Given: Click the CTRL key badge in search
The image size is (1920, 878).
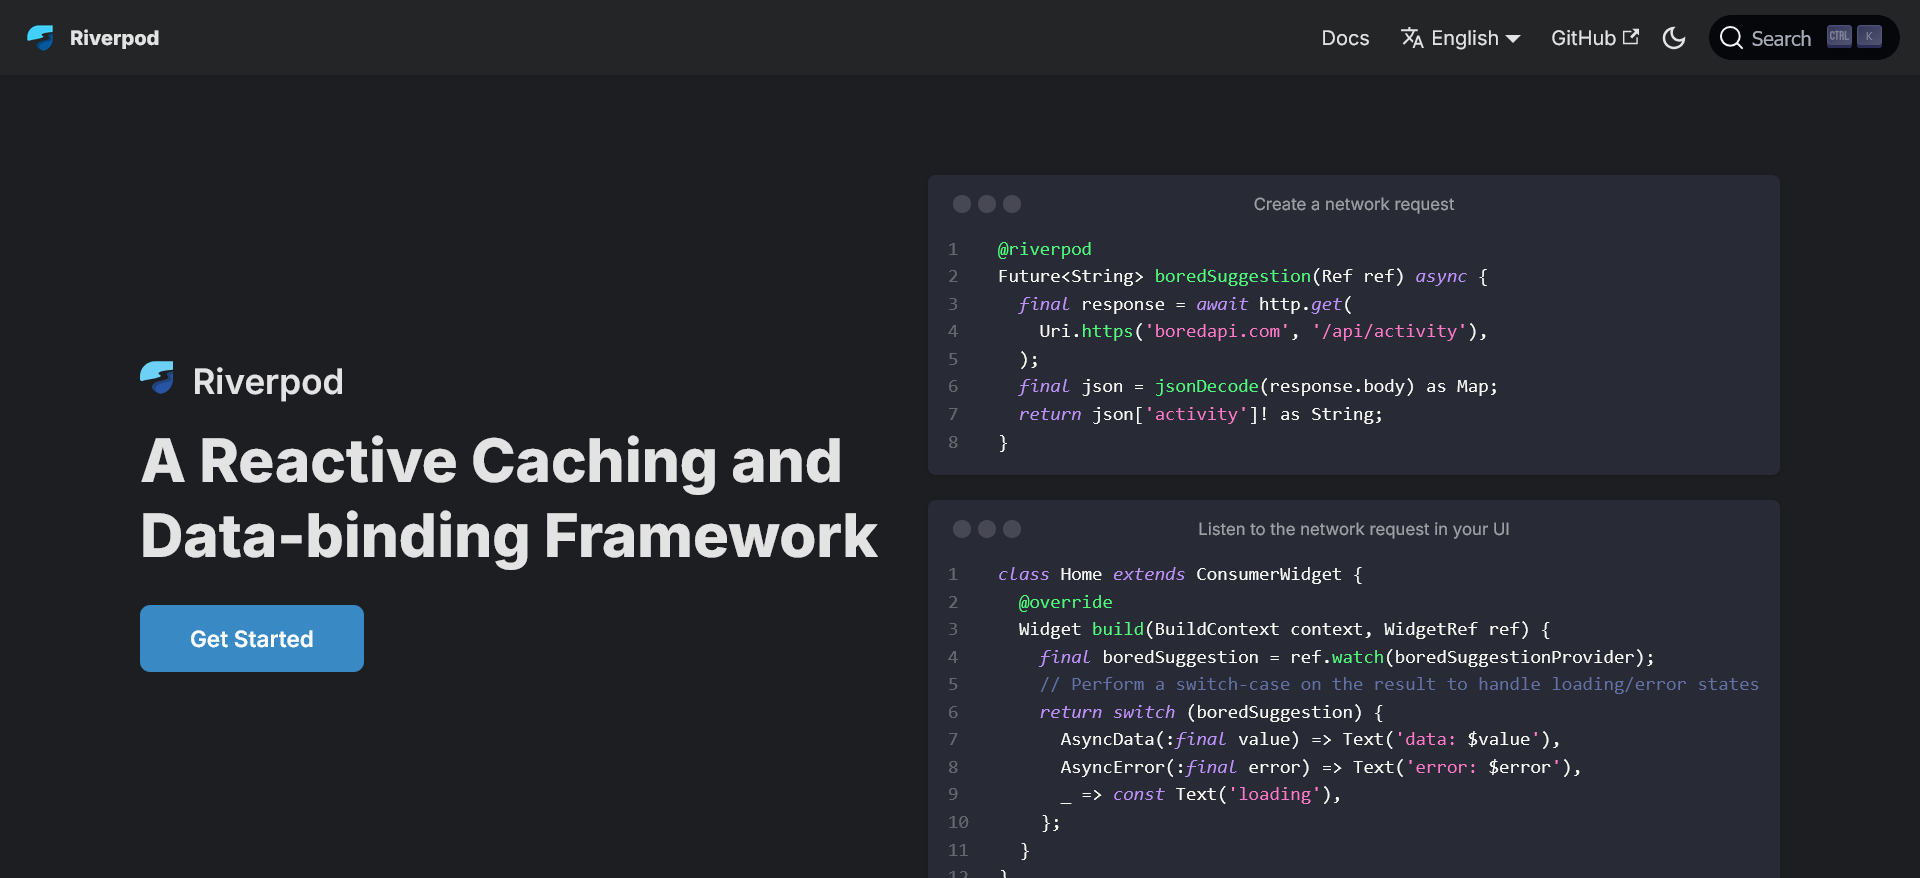Looking at the screenshot, I should tap(1839, 37).
